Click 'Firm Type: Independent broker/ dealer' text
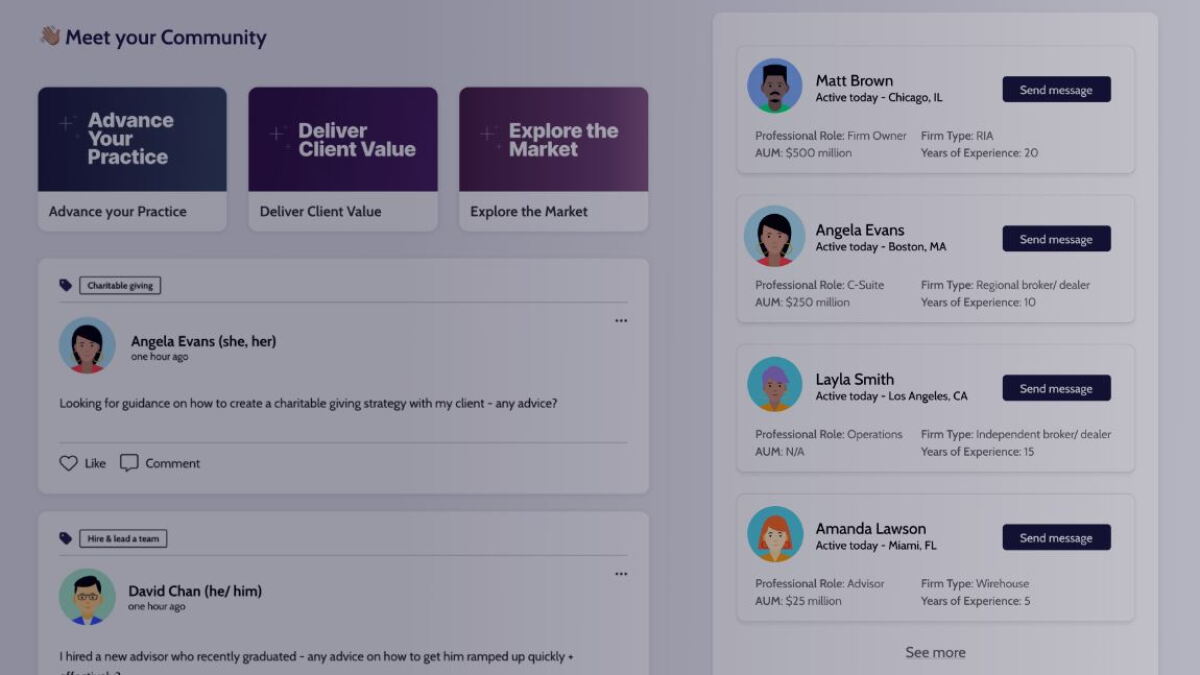Viewport: 1200px width, 675px height. pos(1016,434)
